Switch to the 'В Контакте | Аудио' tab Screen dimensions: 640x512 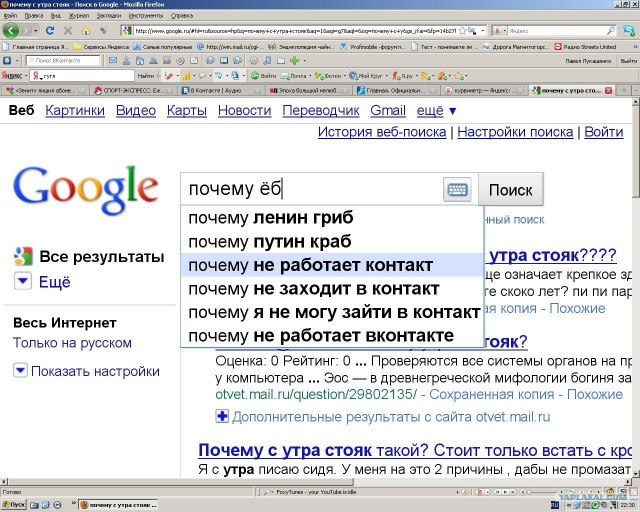point(221,90)
